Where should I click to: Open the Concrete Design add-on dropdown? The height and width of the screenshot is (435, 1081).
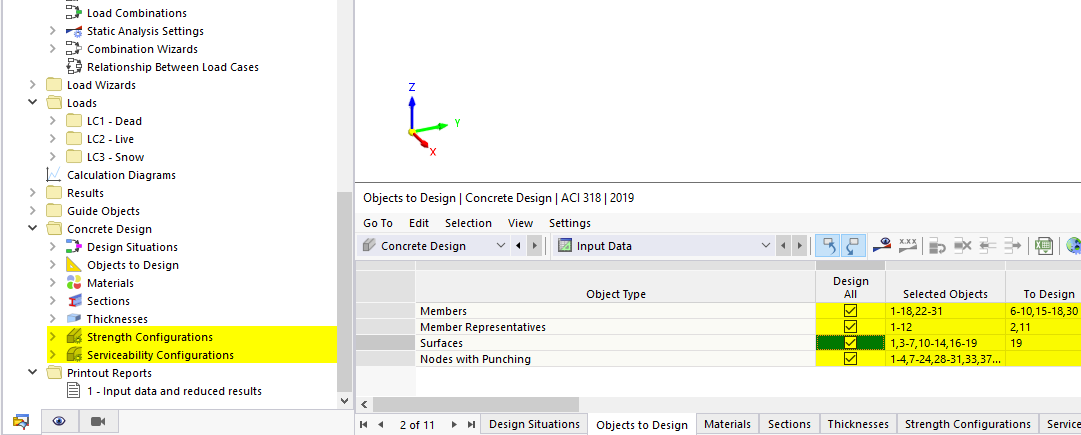point(501,245)
